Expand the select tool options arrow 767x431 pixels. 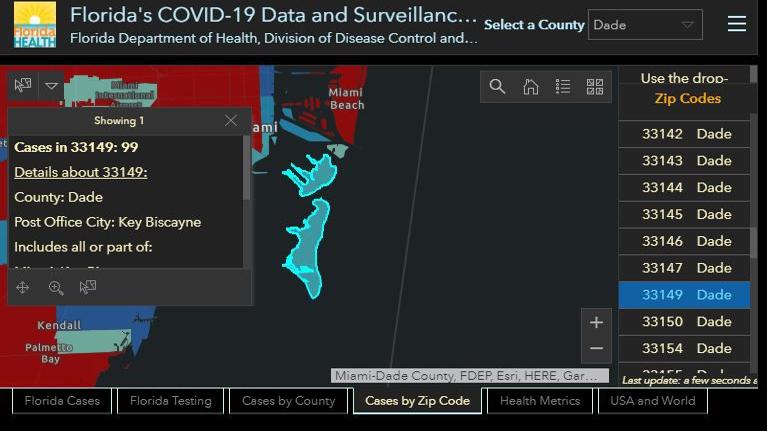(x=51, y=86)
